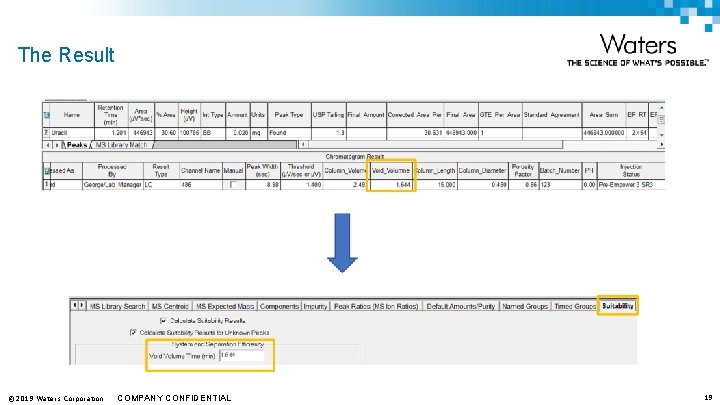Click the Threshold column header
720x405 pixels.
tap(301, 171)
